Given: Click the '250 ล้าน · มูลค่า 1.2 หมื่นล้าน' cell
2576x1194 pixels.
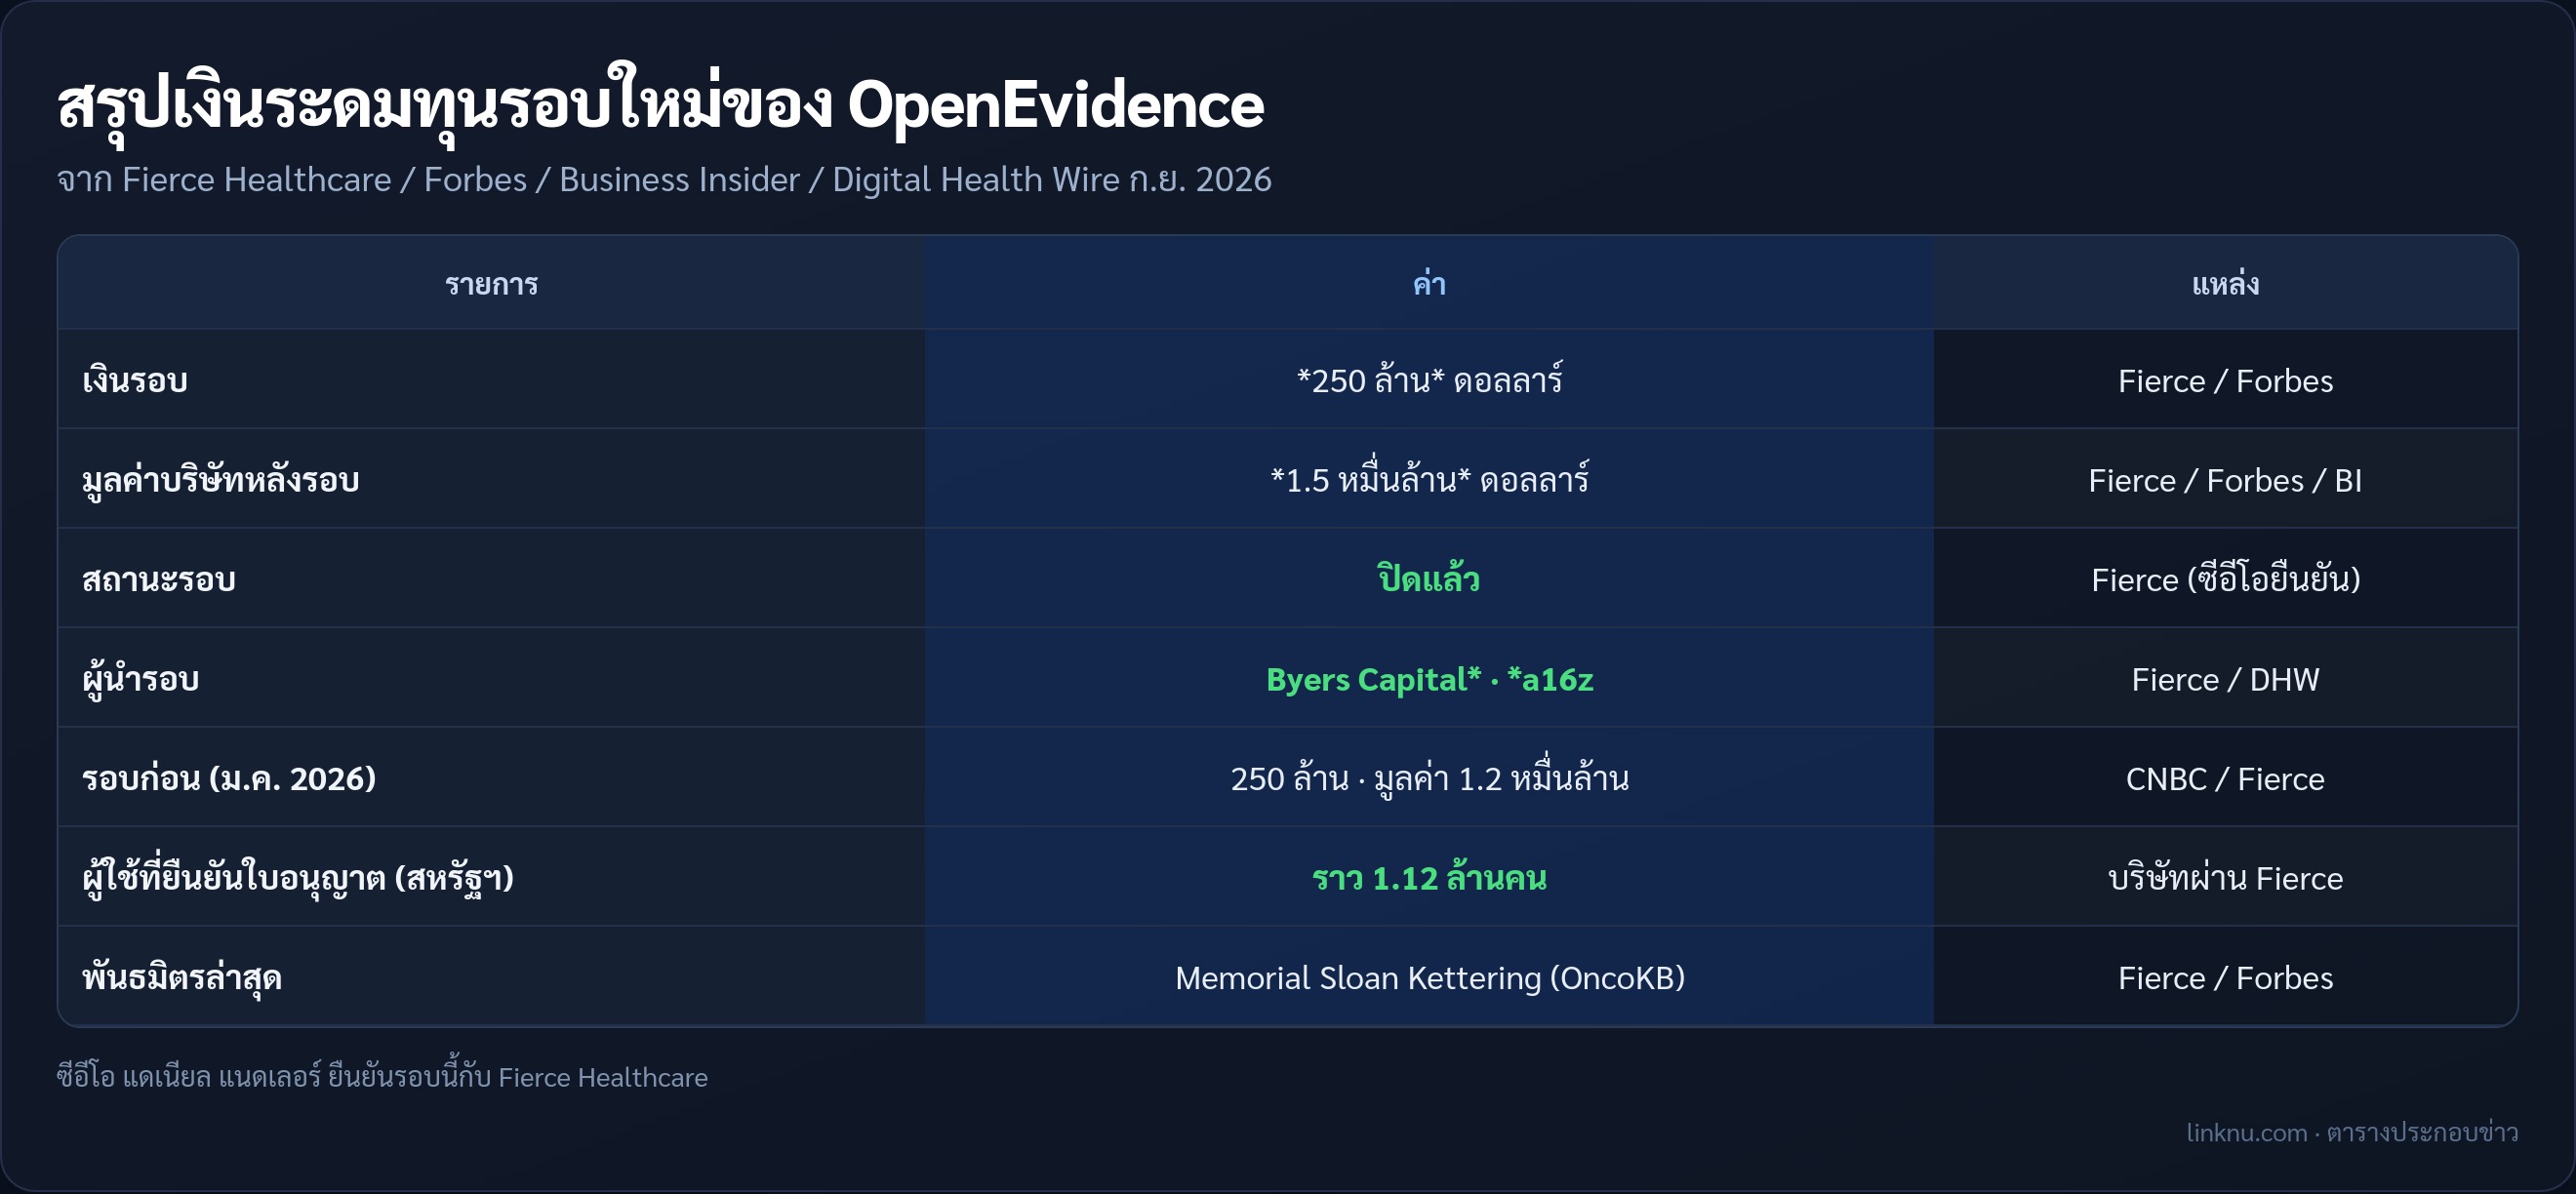Looking at the screenshot, I should pos(1429,777).
